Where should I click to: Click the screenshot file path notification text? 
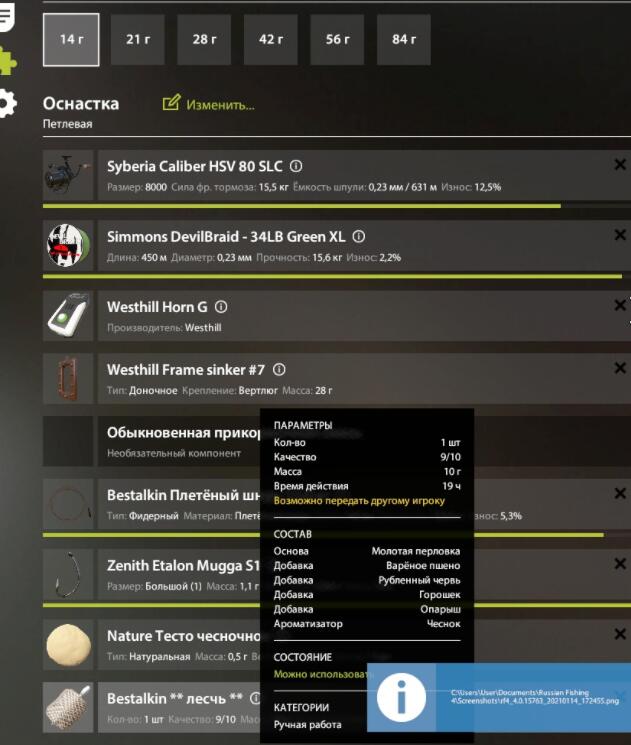[535, 697]
